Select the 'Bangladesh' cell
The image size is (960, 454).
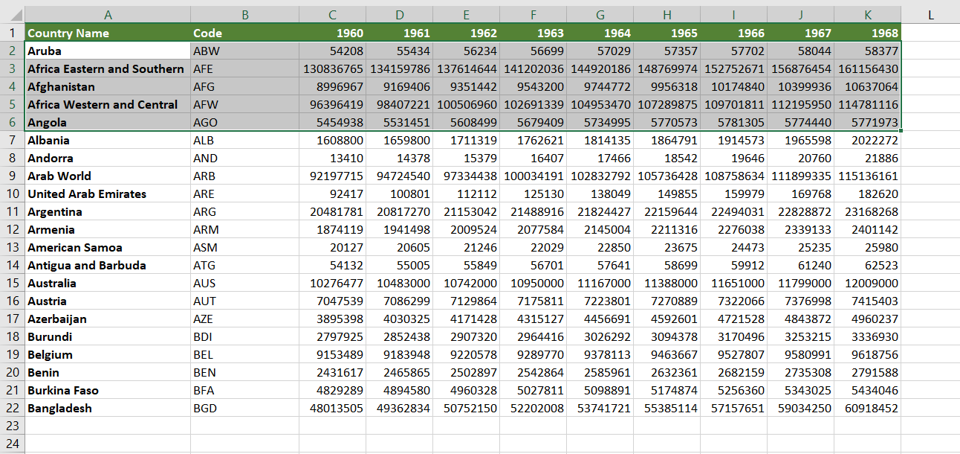[x=108, y=408]
